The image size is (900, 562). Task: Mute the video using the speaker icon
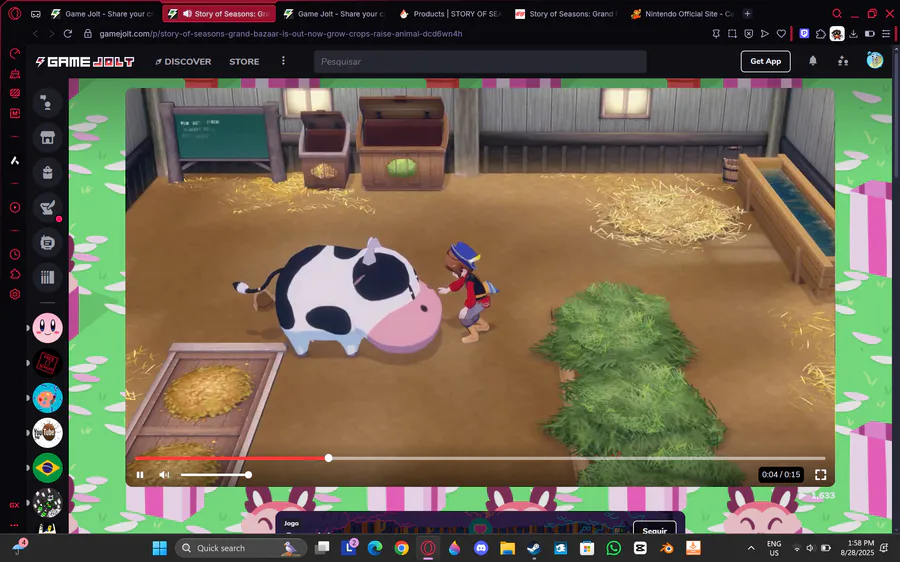click(x=164, y=475)
